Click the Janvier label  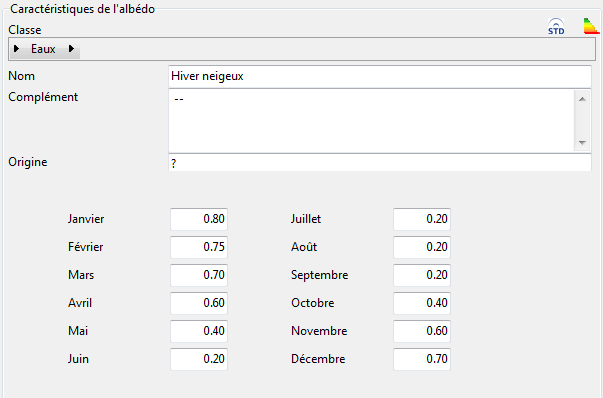point(86,219)
